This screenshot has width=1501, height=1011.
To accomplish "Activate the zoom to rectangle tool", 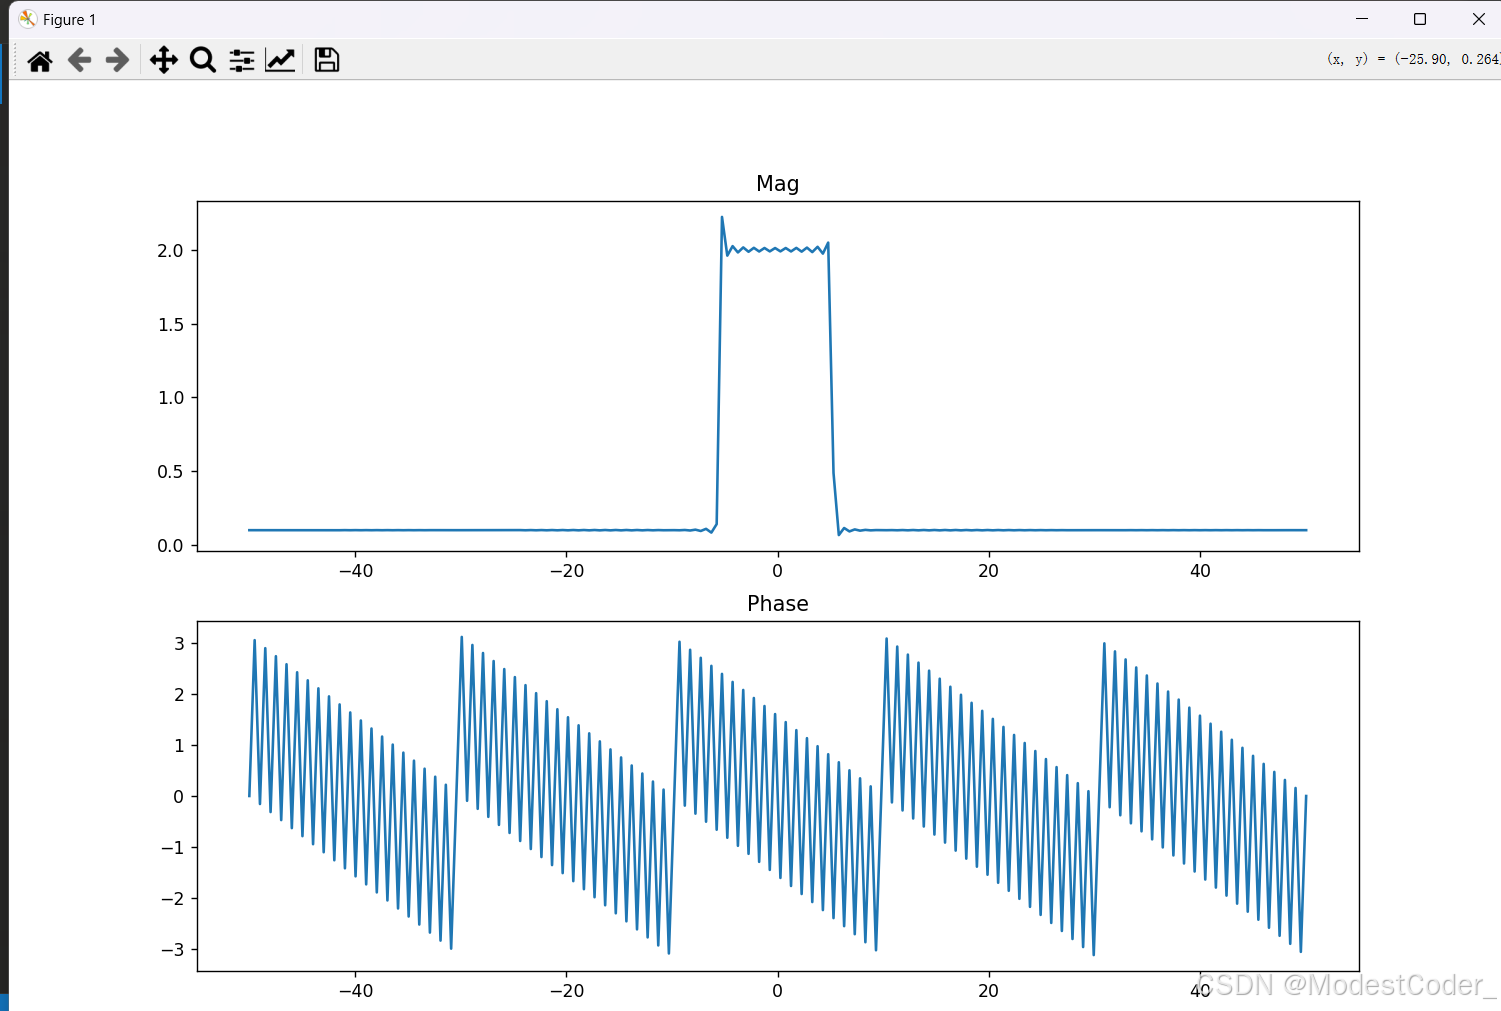I will [203, 61].
